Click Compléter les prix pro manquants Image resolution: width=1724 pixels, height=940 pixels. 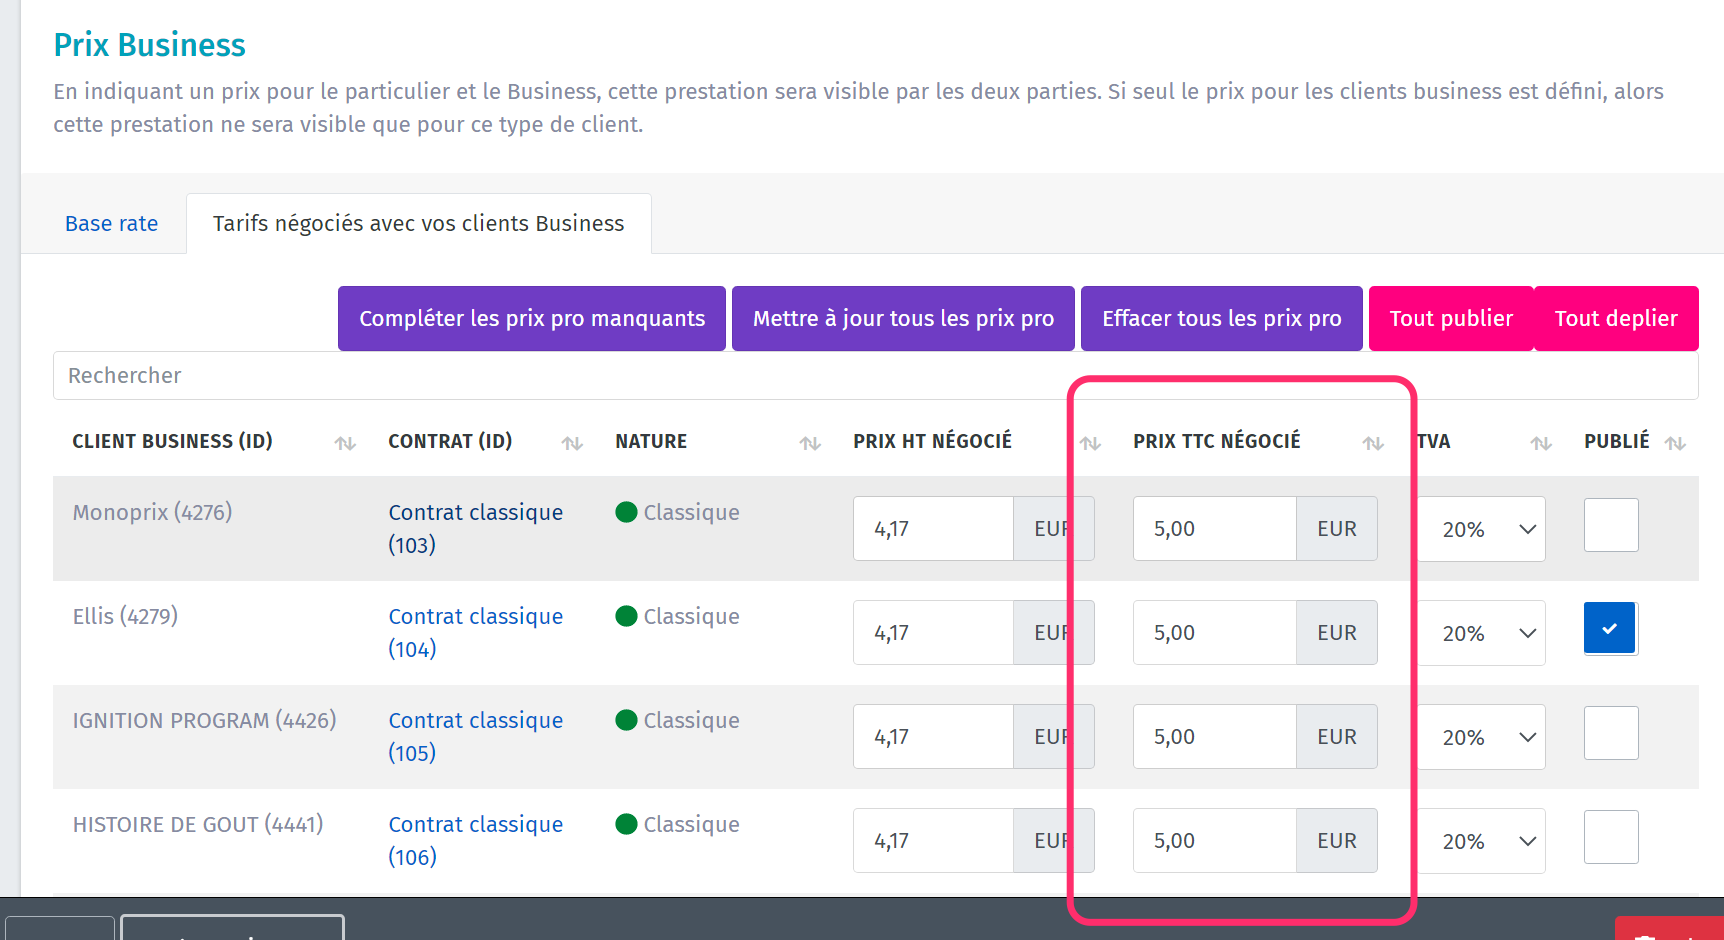click(x=532, y=319)
